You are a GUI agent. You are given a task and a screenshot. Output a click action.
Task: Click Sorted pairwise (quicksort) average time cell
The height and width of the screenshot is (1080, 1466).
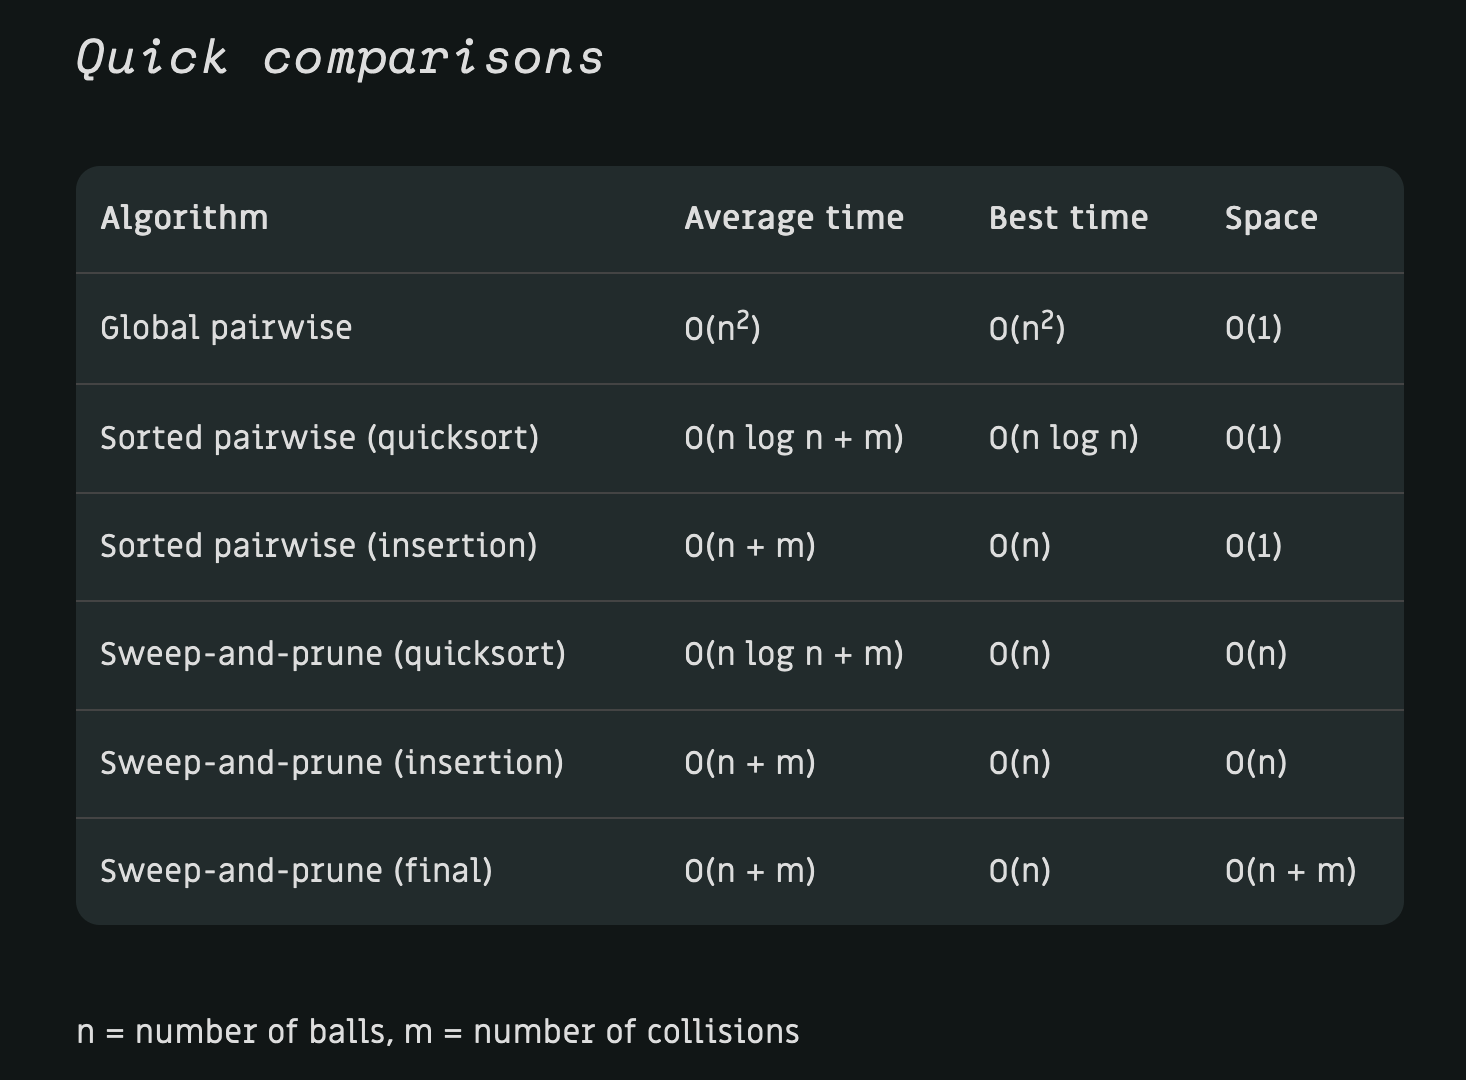tap(794, 438)
